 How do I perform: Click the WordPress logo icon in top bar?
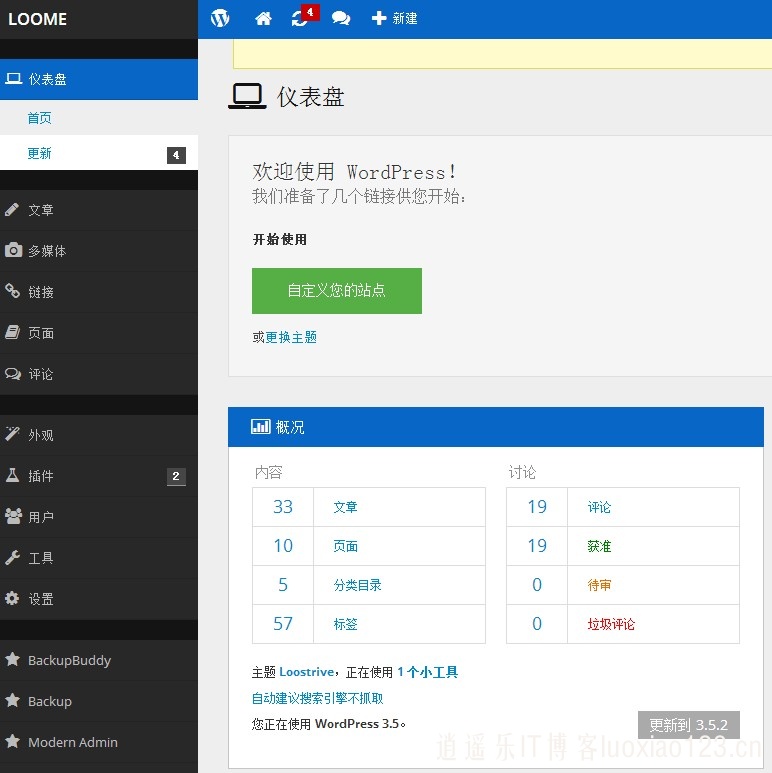[220, 18]
